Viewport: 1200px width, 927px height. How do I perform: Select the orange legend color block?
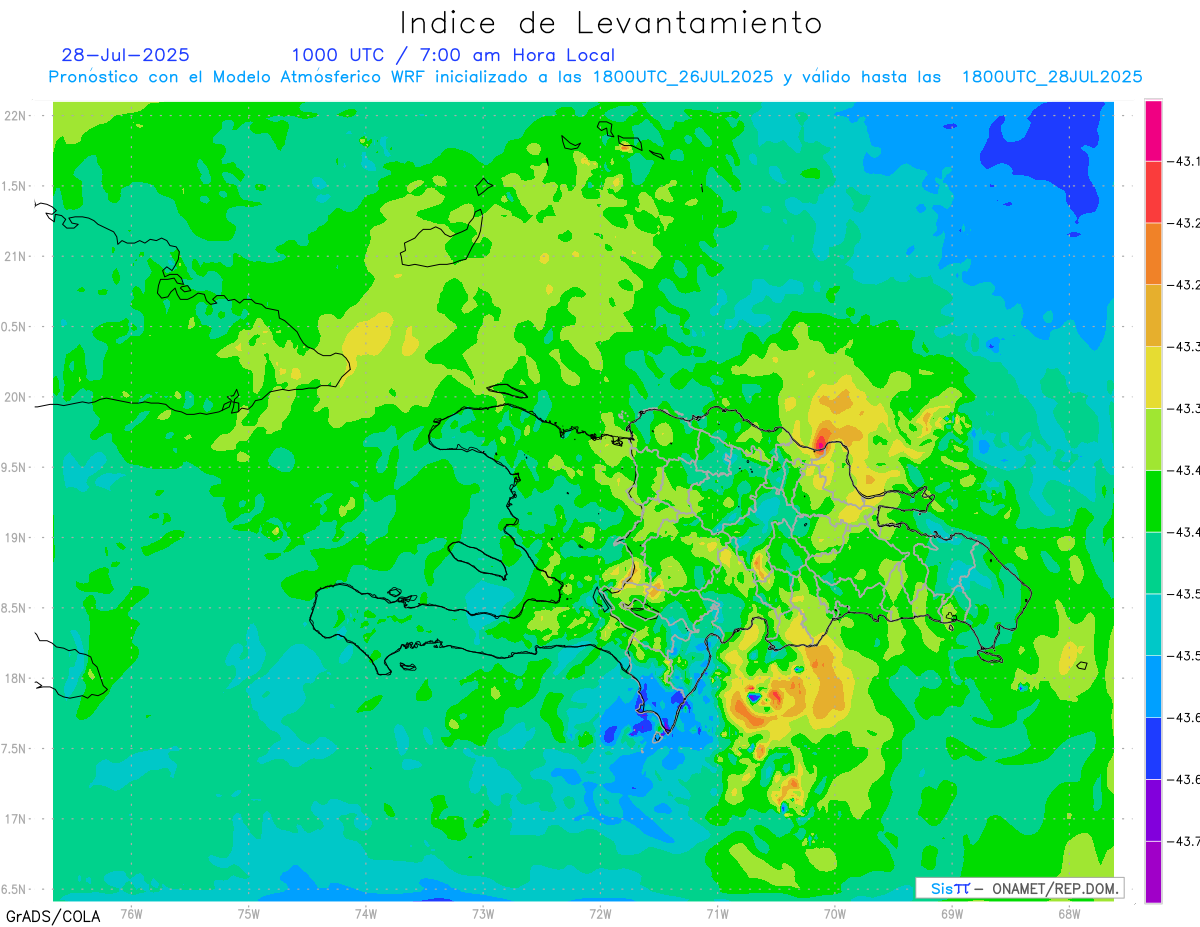(x=1153, y=254)
